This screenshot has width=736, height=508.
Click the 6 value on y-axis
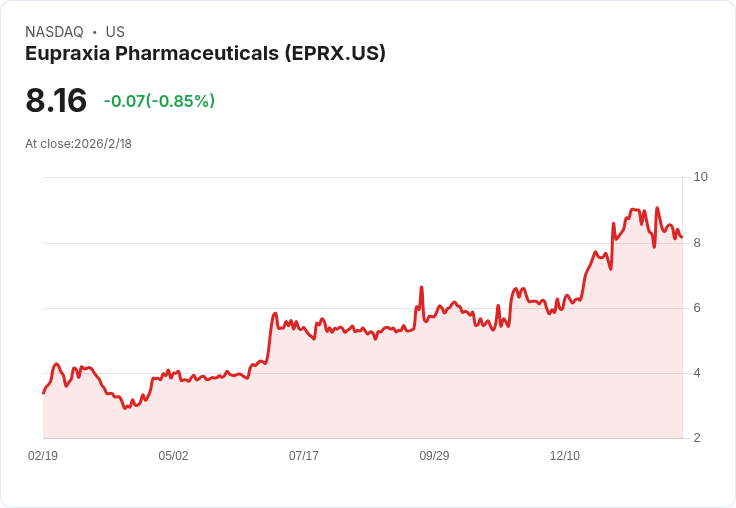click(697, 308)
